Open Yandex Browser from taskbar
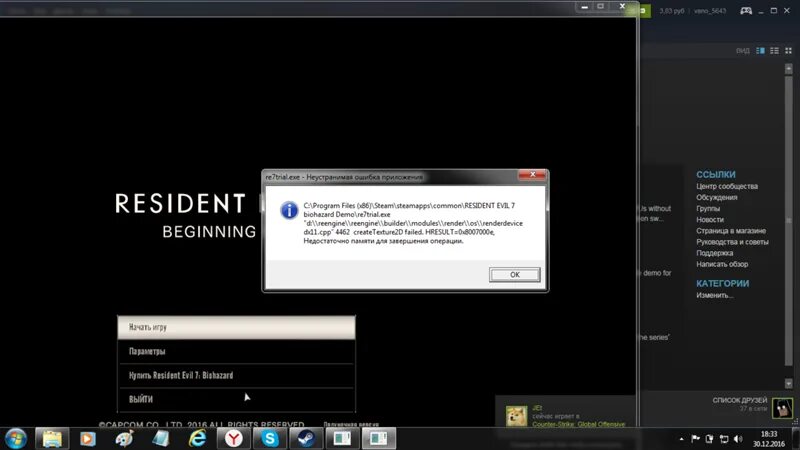The height and width of the screenshot is (450, 800). (x=233, y=439)
